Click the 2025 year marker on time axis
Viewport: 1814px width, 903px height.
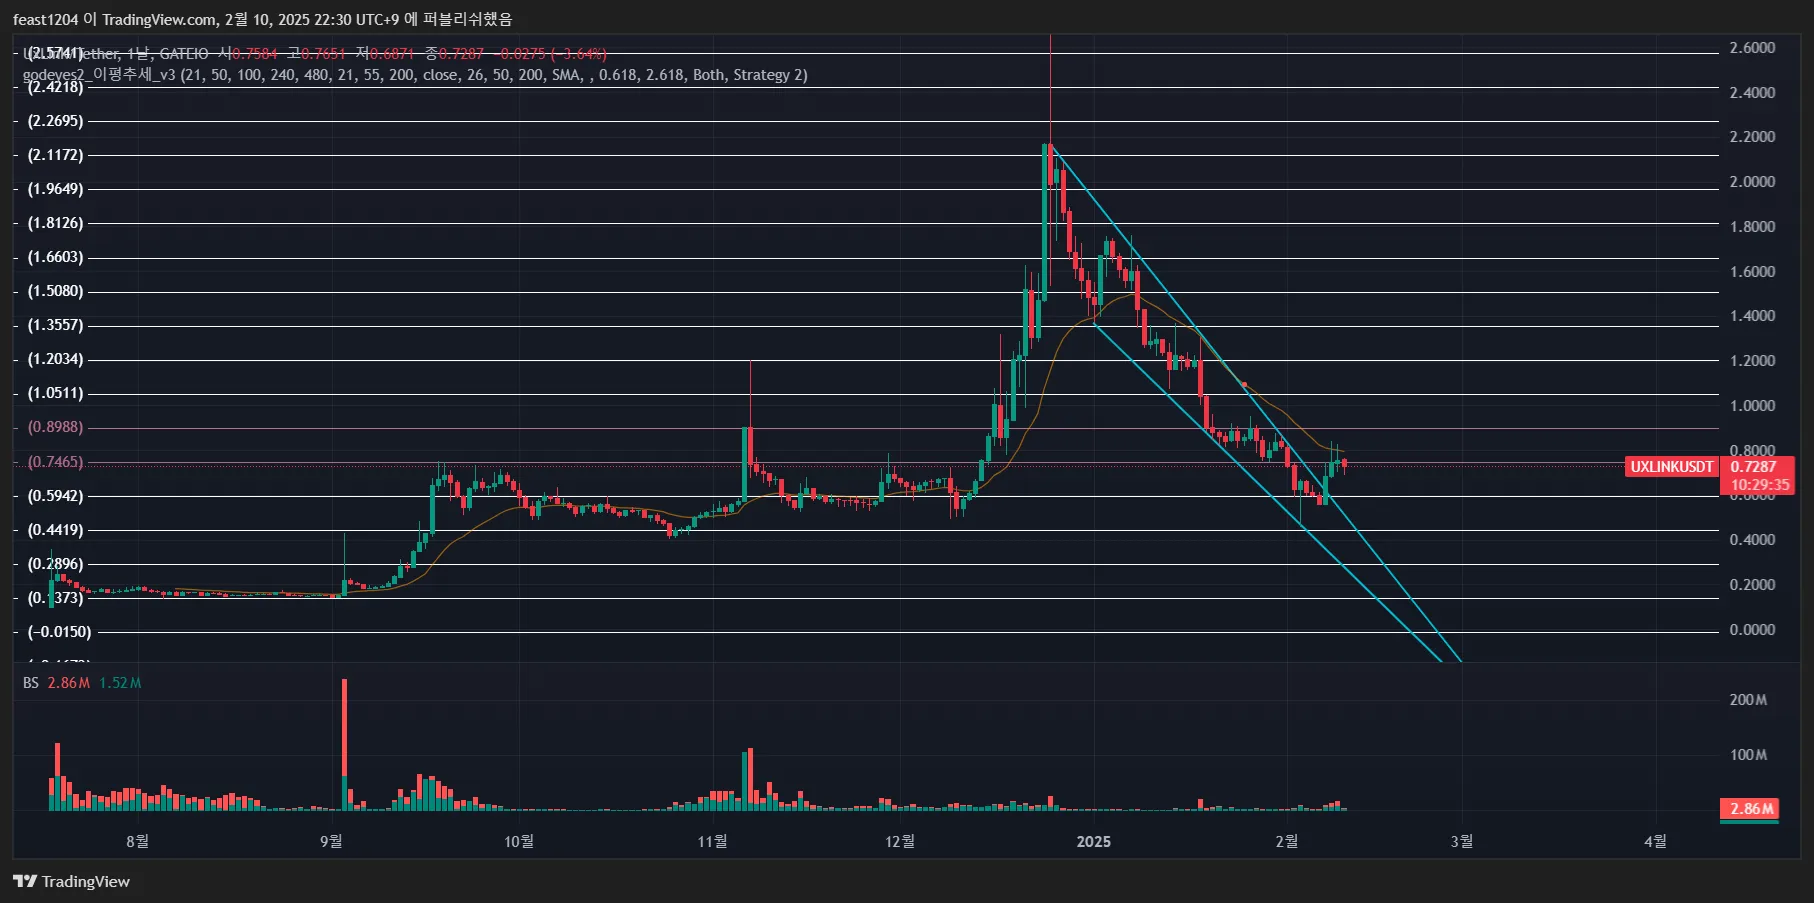(x=1093, y=842)
